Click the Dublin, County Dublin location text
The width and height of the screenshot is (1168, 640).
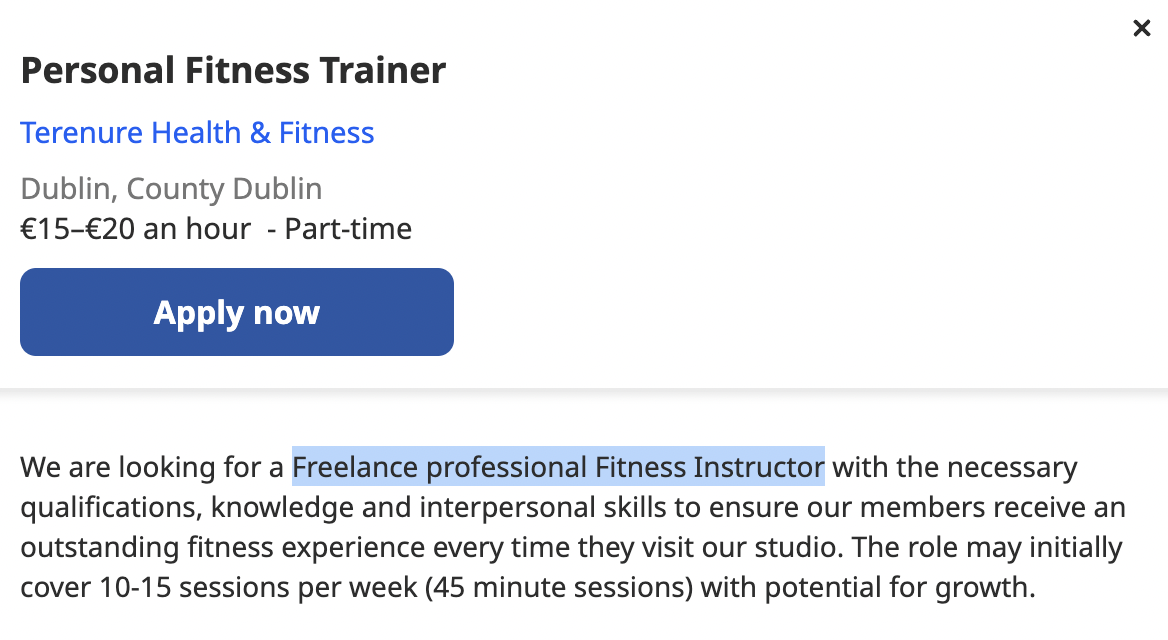point(171,188)
